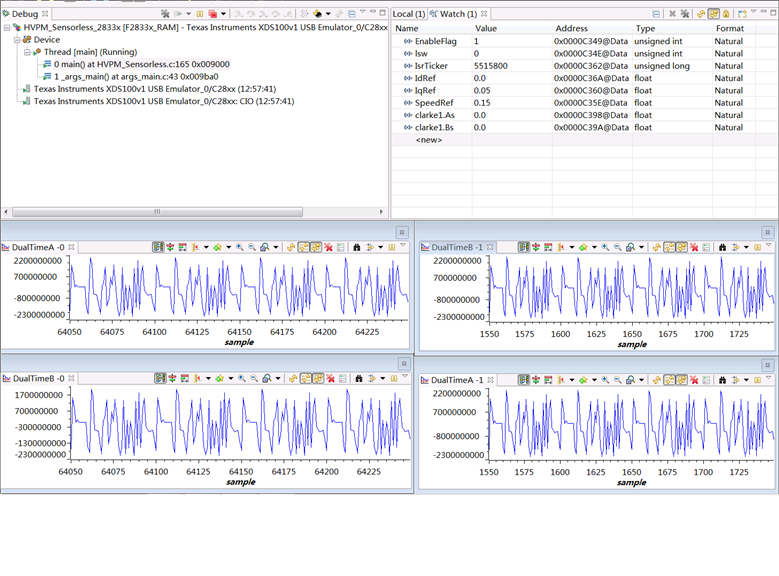Collapse the Device tree node
This screenshot has height=576, width=779.
[x=16, y=40]
